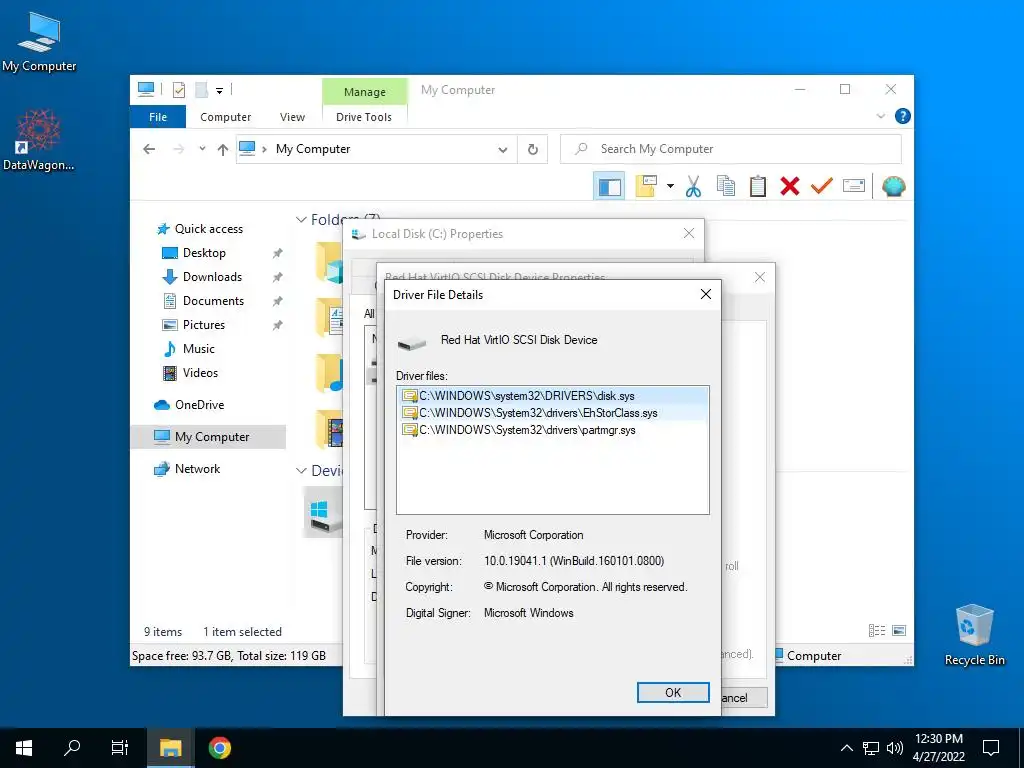
Task: Click the red X Delete toolbar icon
Action: point(790,187)
